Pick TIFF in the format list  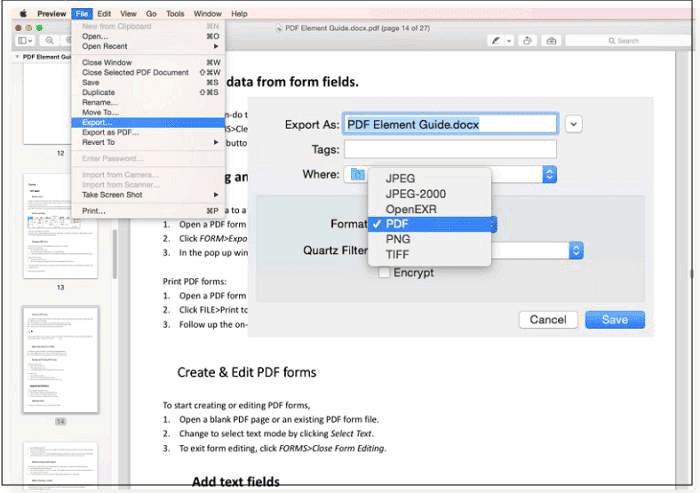[x=397, y=255]
